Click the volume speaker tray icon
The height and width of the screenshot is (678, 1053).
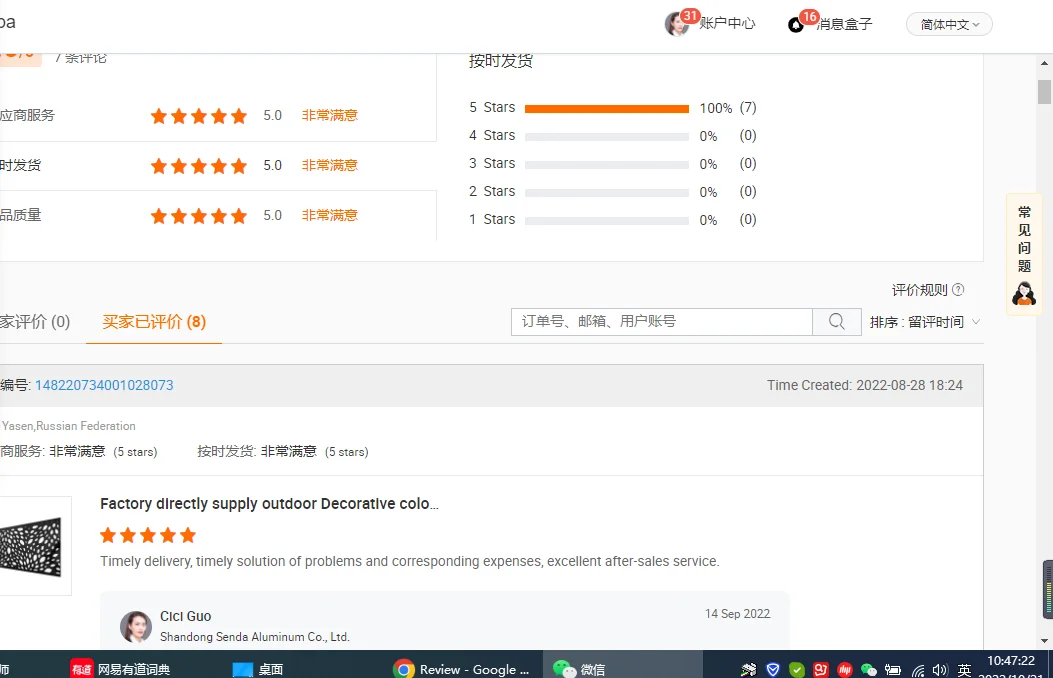940,670
